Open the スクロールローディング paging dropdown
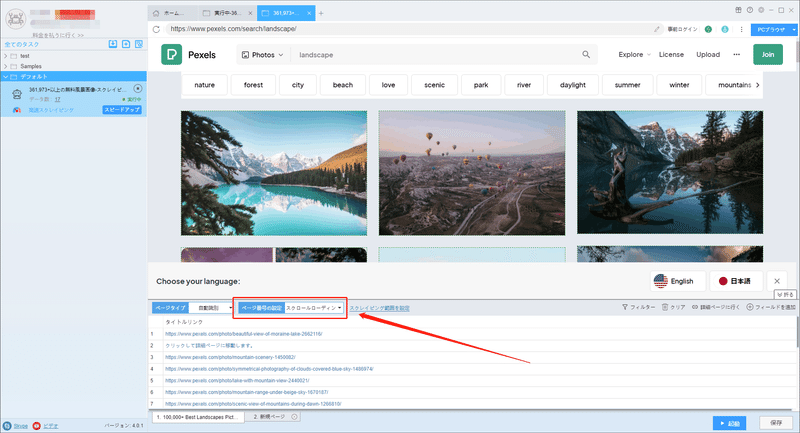Screen dimensions: 800x433 click(x=313, y=308)
